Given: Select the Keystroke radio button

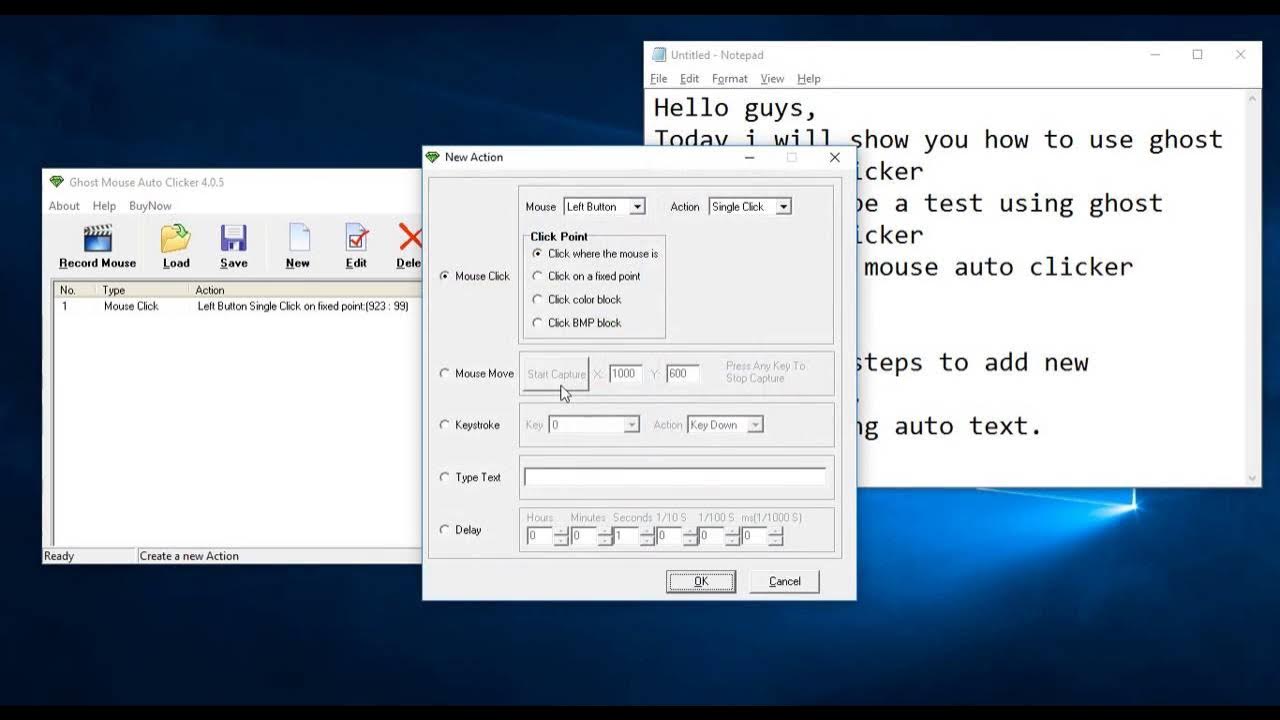Looking at the screenshot, I should tap(445, 425).
